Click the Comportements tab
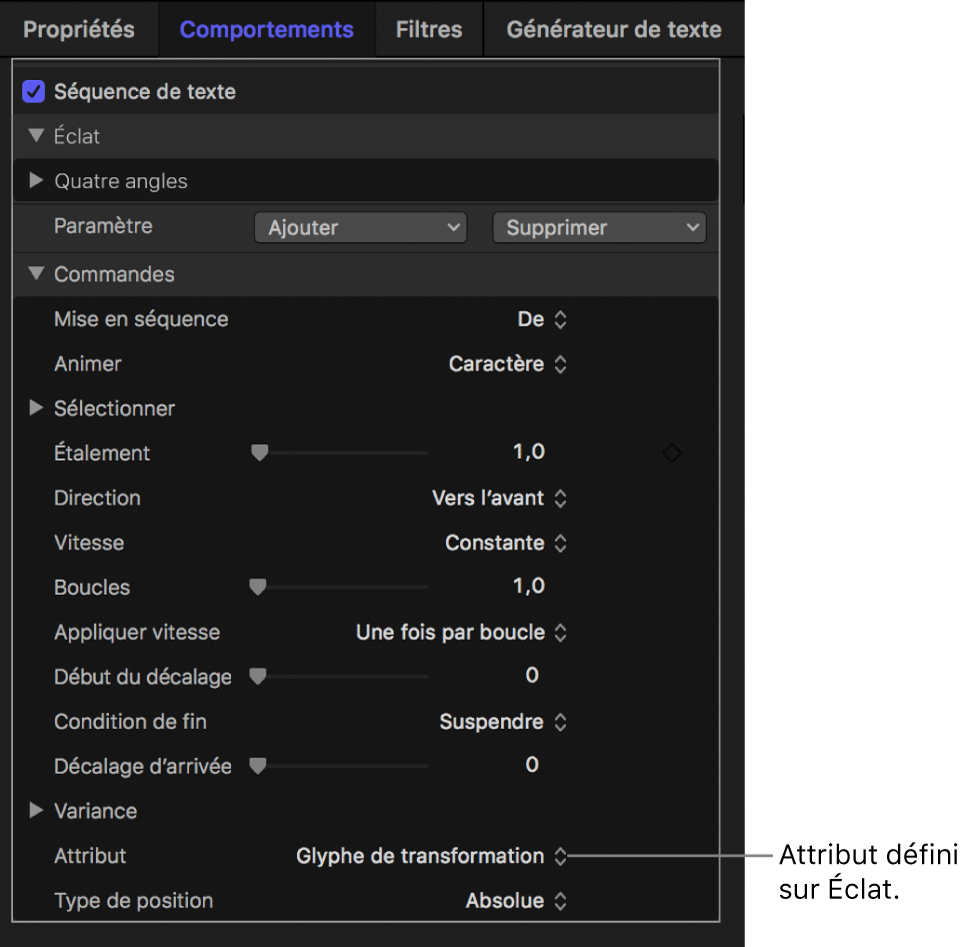Viewport: 968px width, 947px height. pos(266,29)
